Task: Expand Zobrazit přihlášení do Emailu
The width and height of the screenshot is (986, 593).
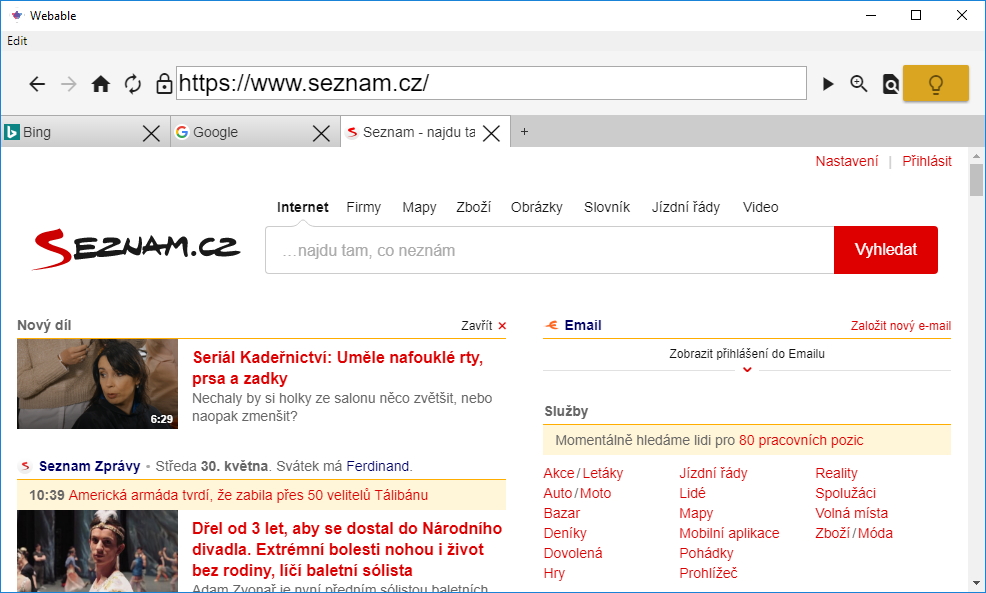Action: pyautogui.click(x=746, y=354)
